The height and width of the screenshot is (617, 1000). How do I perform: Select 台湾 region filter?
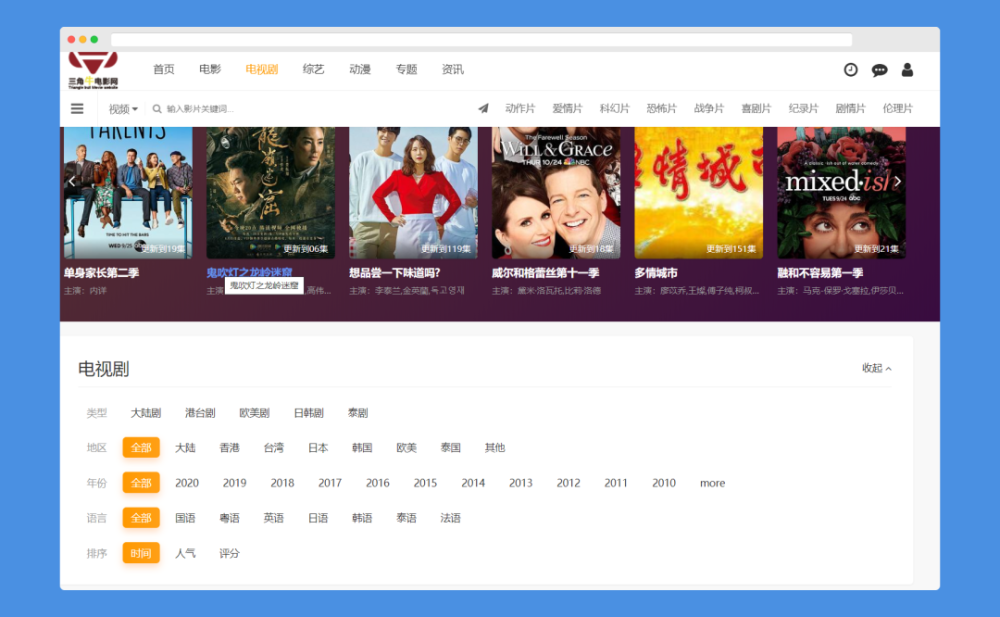coord(274,448)
